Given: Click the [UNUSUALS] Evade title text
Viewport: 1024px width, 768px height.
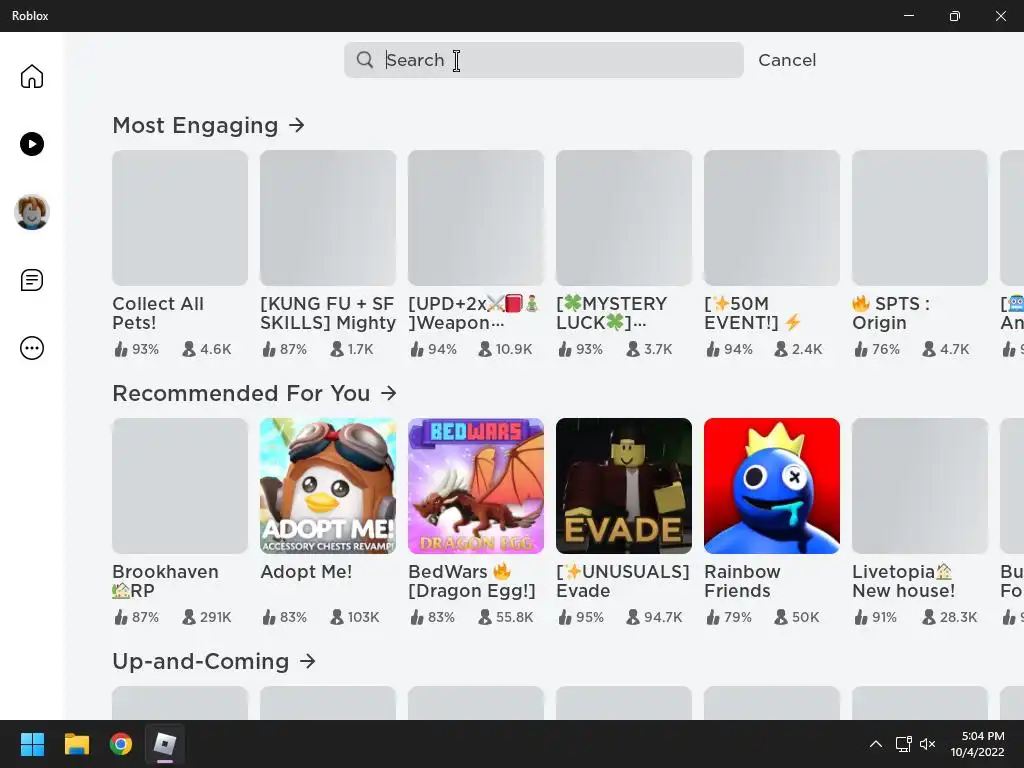Looking at the screenshot, I should point(622,581).
